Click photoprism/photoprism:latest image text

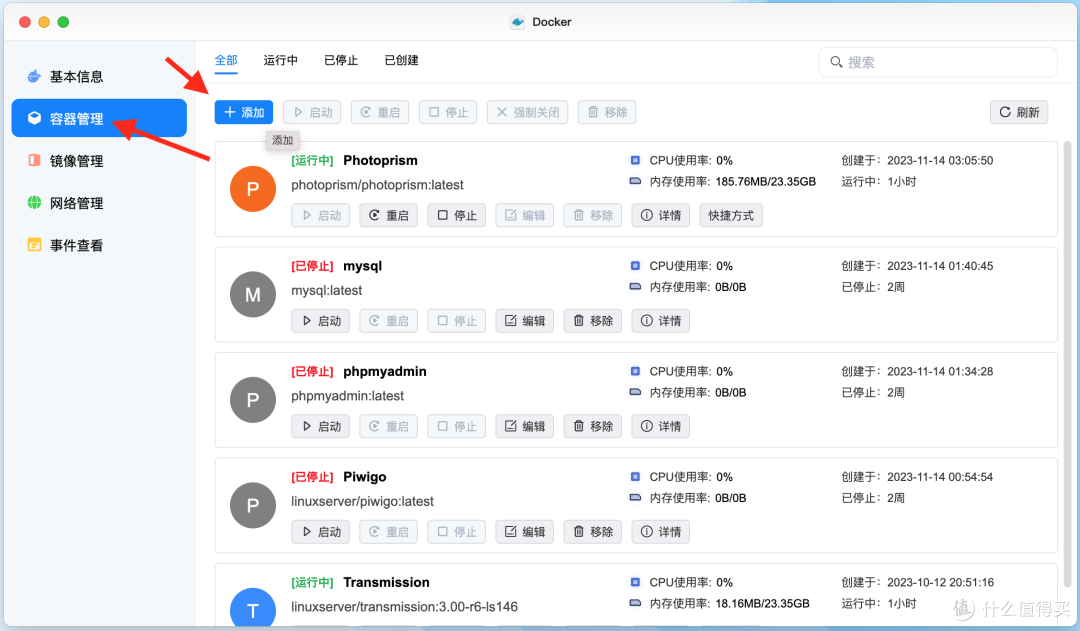tap(377, 185)
